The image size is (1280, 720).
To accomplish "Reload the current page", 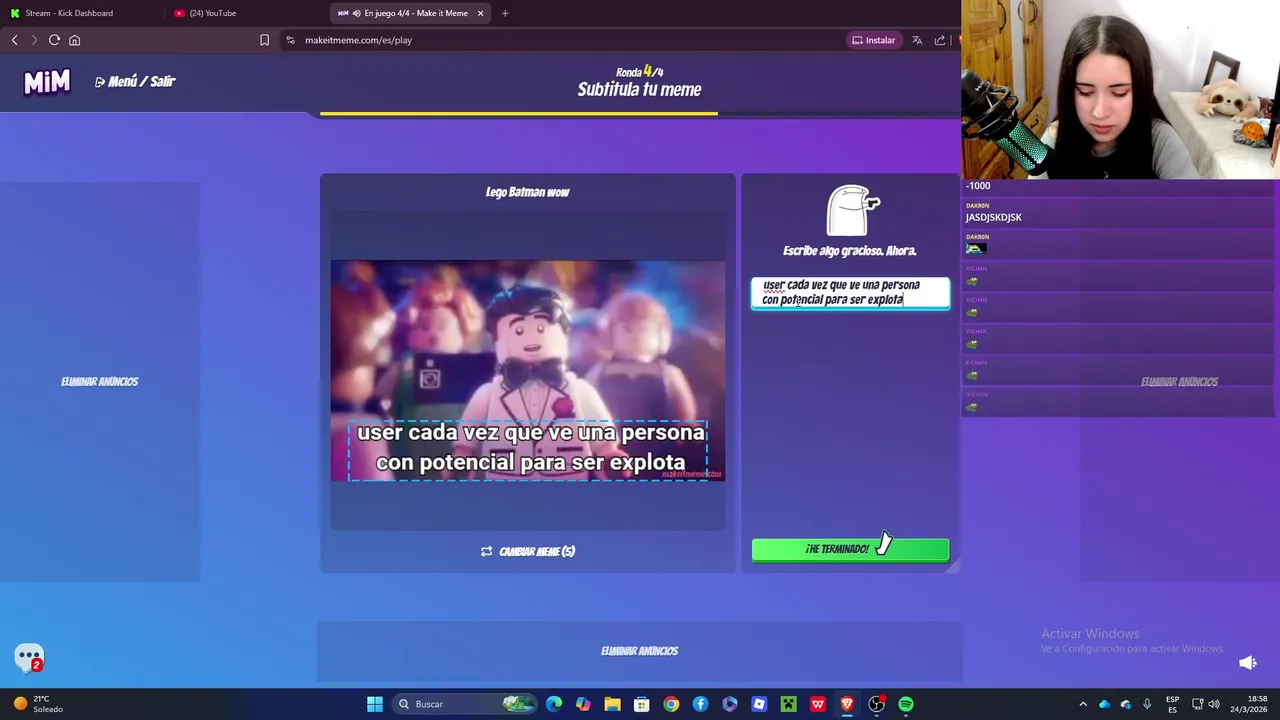I will (54, 40).
